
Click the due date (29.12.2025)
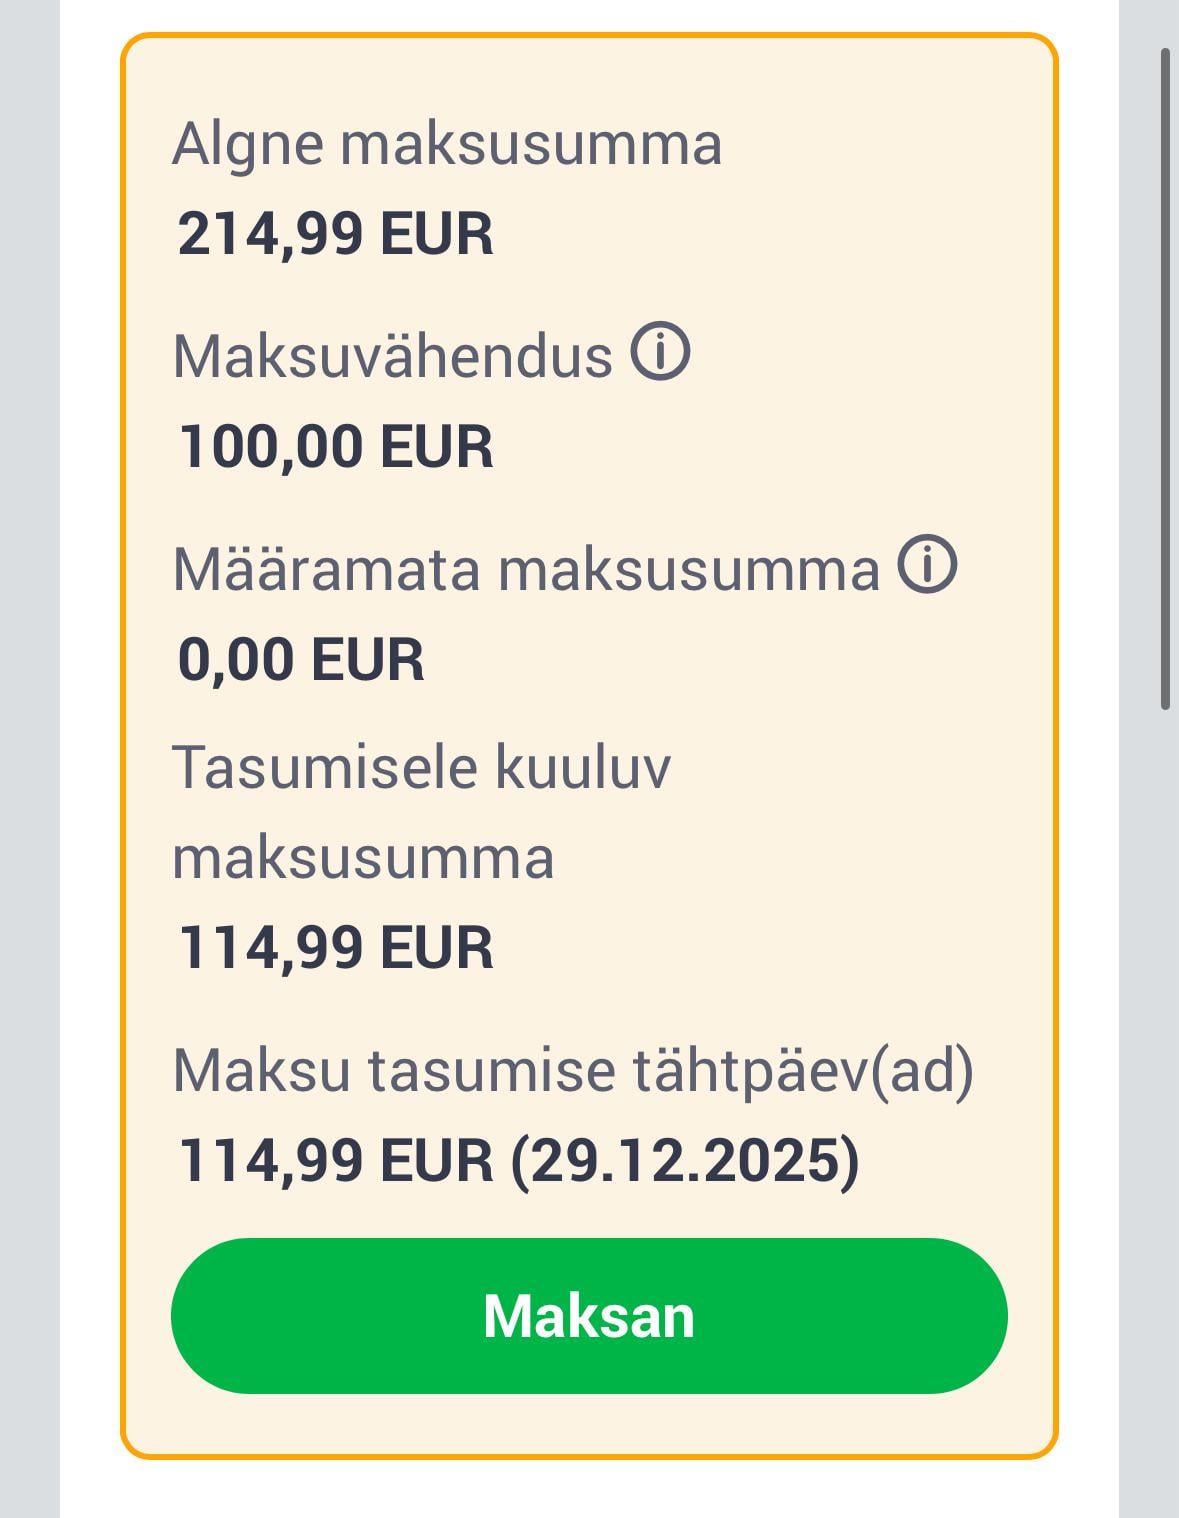point(685,1161)
